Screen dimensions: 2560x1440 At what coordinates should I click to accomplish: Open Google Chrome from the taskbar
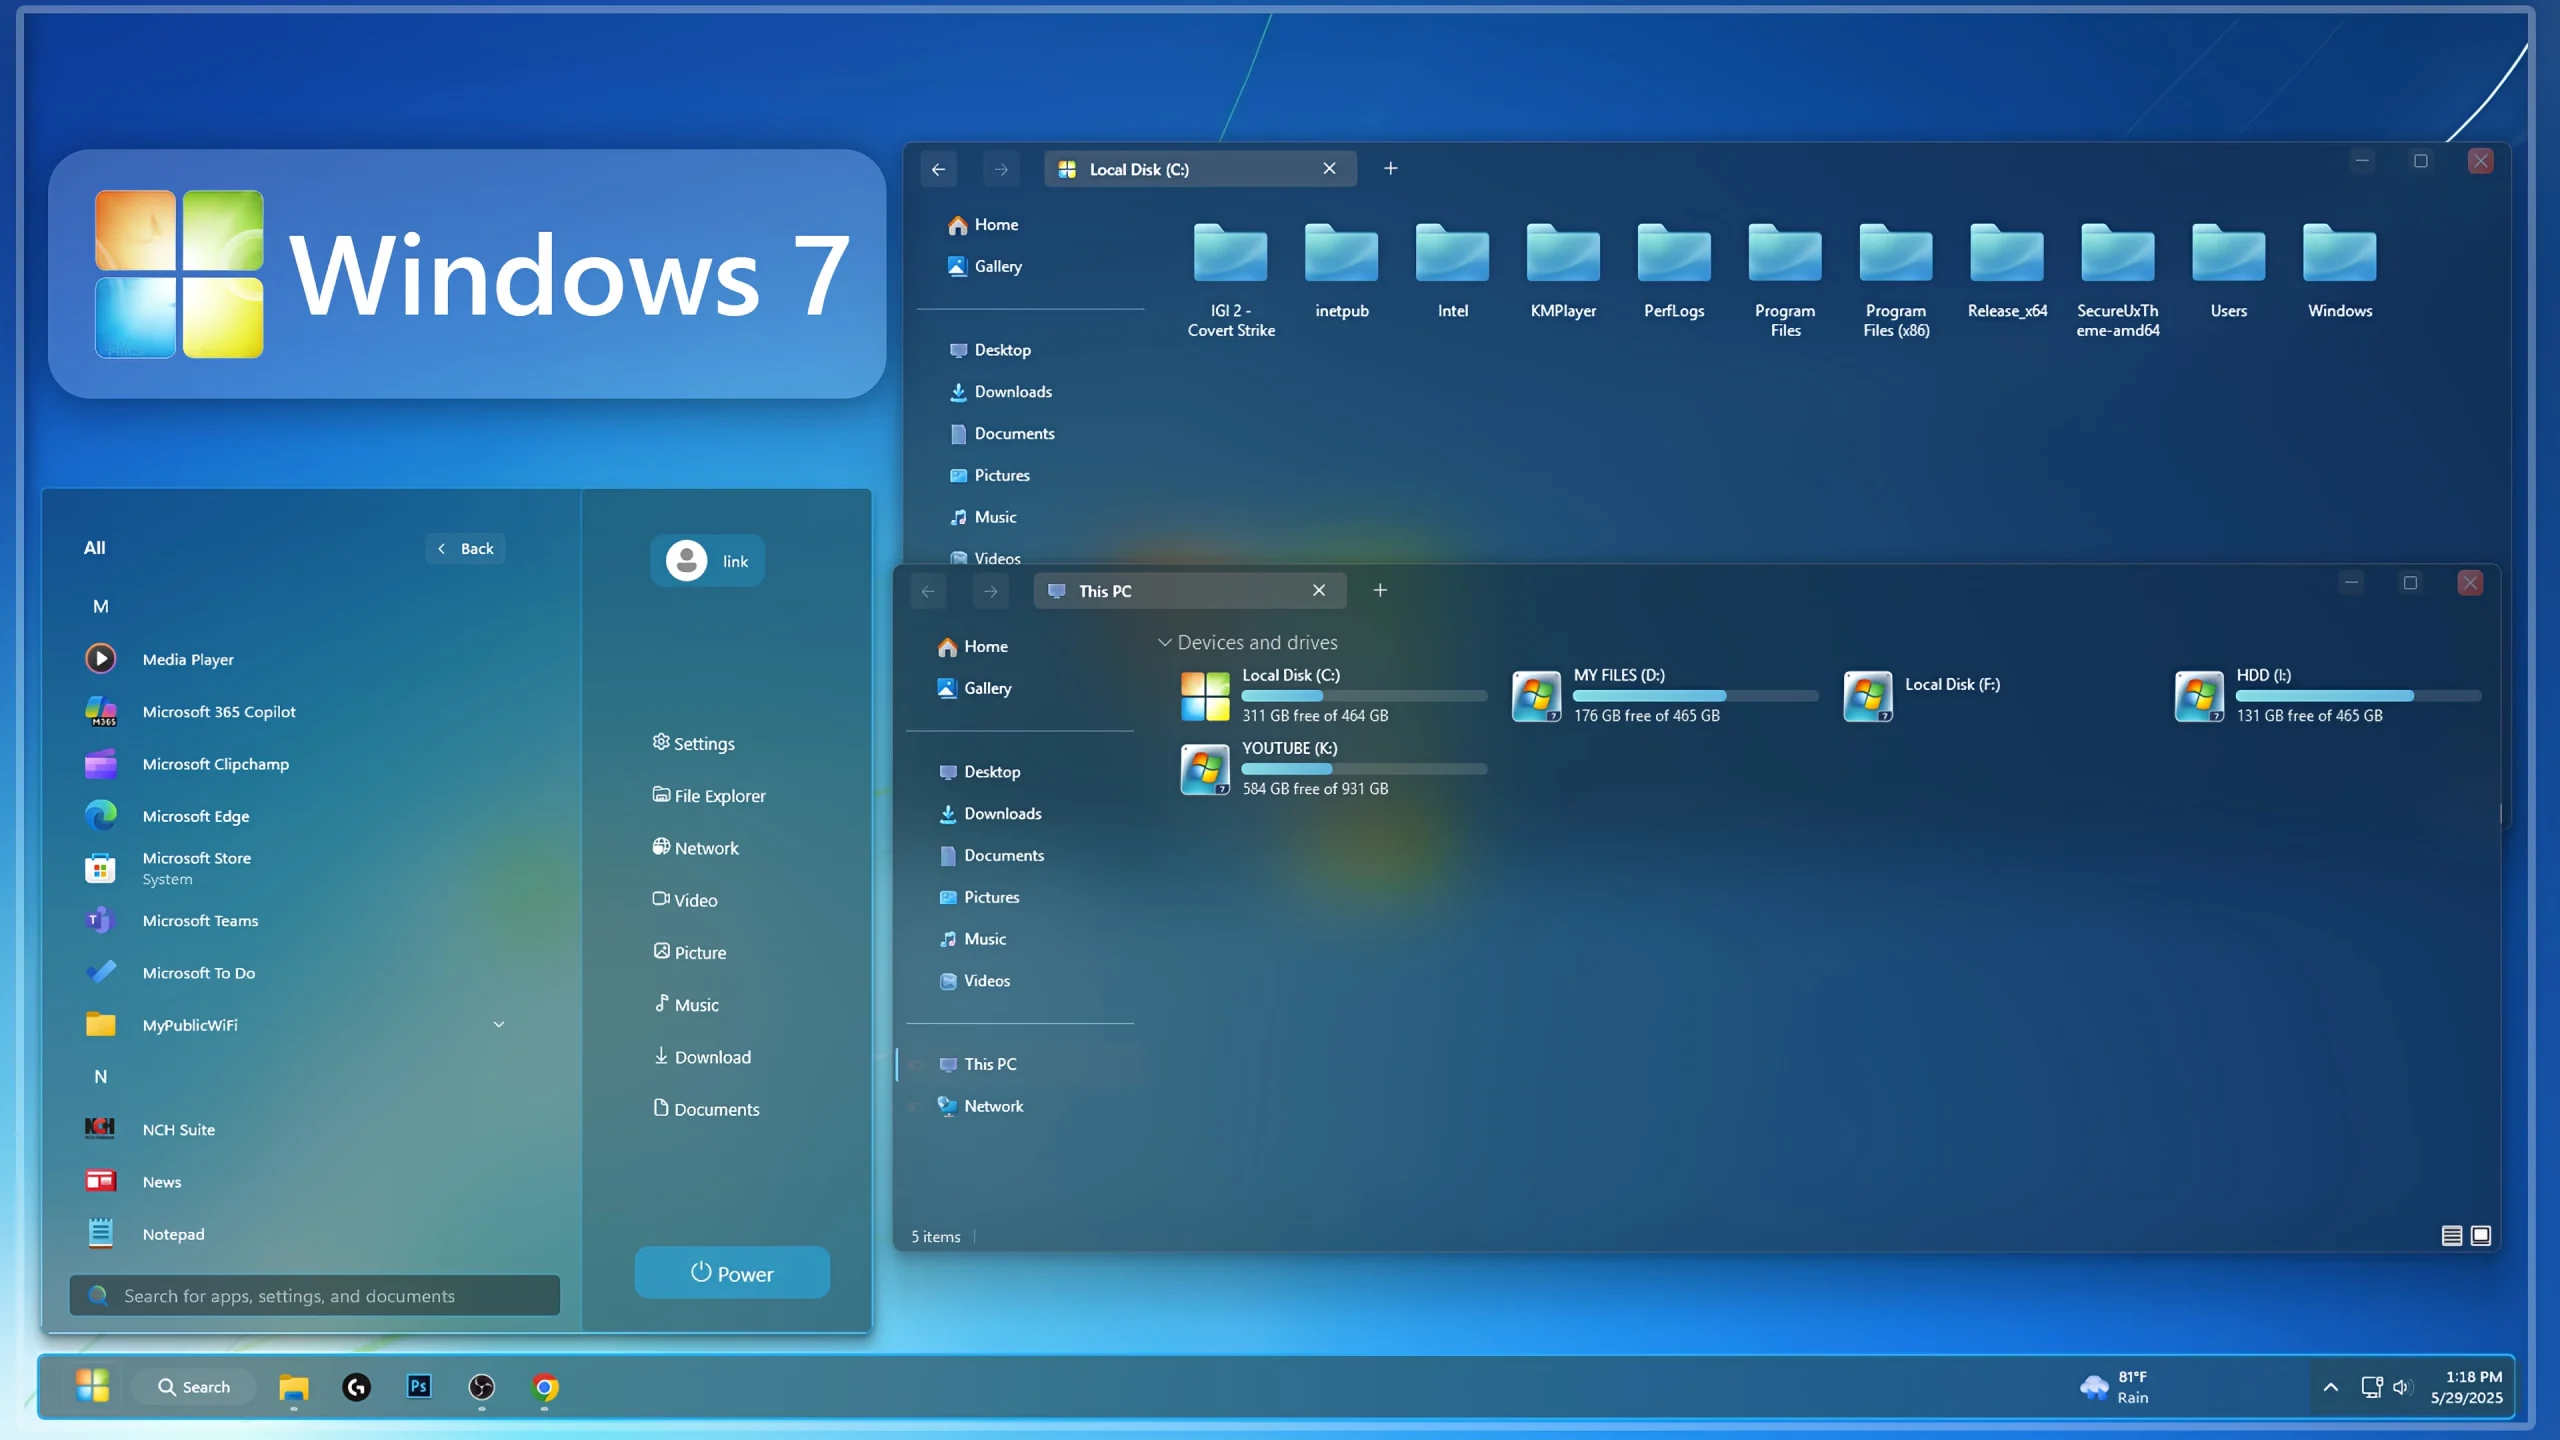click(x=545, y=1387)
